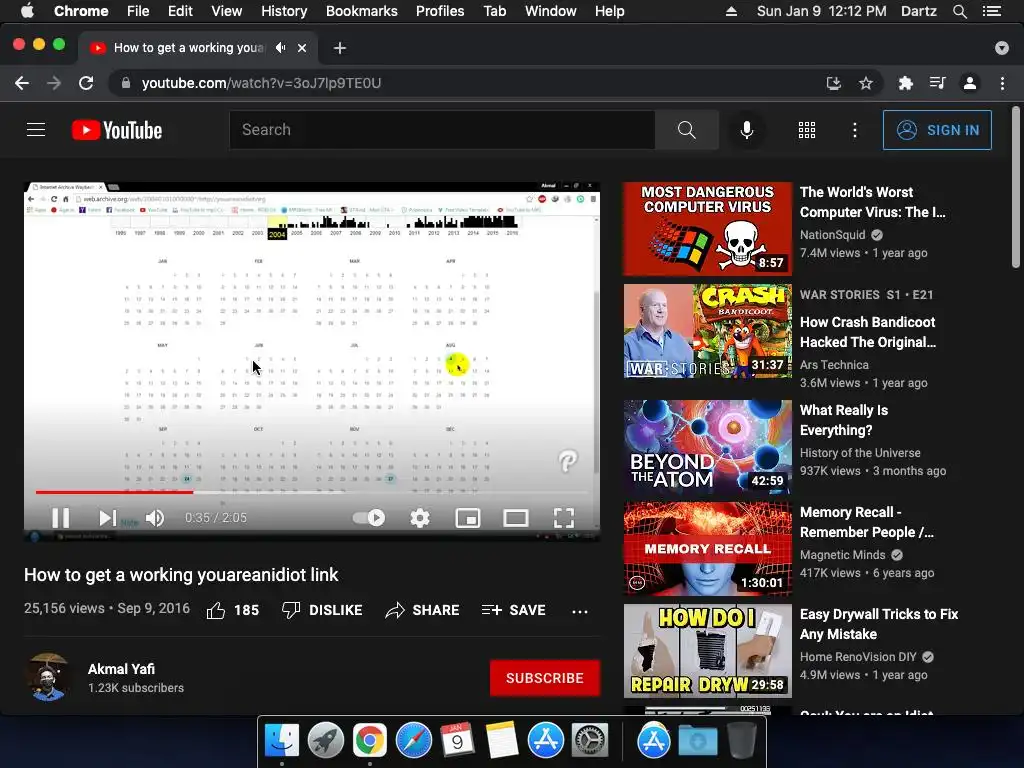The height and width of the screenshot is (768, 1024).
Task: Switch to theater mode
Action: pyautogui.click(x=516, y=518)
